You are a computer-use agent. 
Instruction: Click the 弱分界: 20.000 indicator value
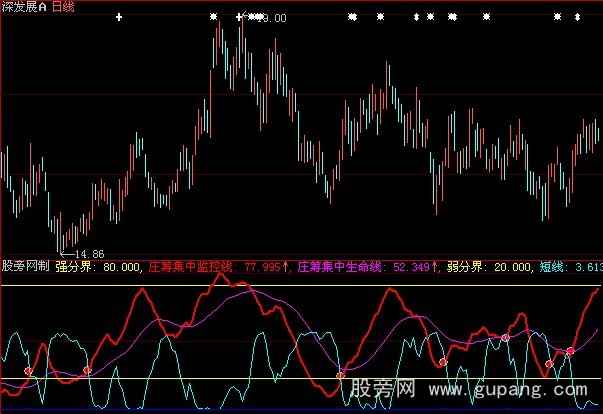click(x=489, y=266)
